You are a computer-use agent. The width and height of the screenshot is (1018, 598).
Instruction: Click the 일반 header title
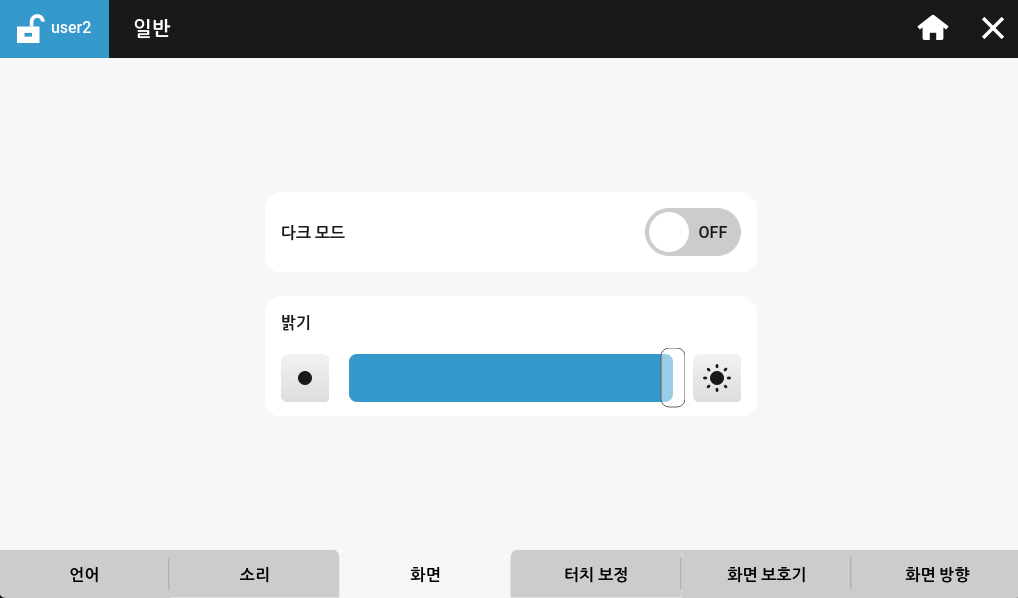(x=152, y=28)
